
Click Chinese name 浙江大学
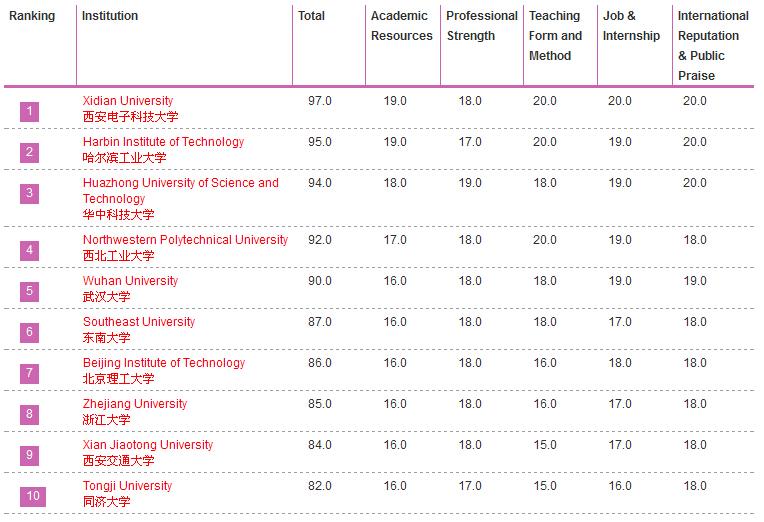[106, 419]
